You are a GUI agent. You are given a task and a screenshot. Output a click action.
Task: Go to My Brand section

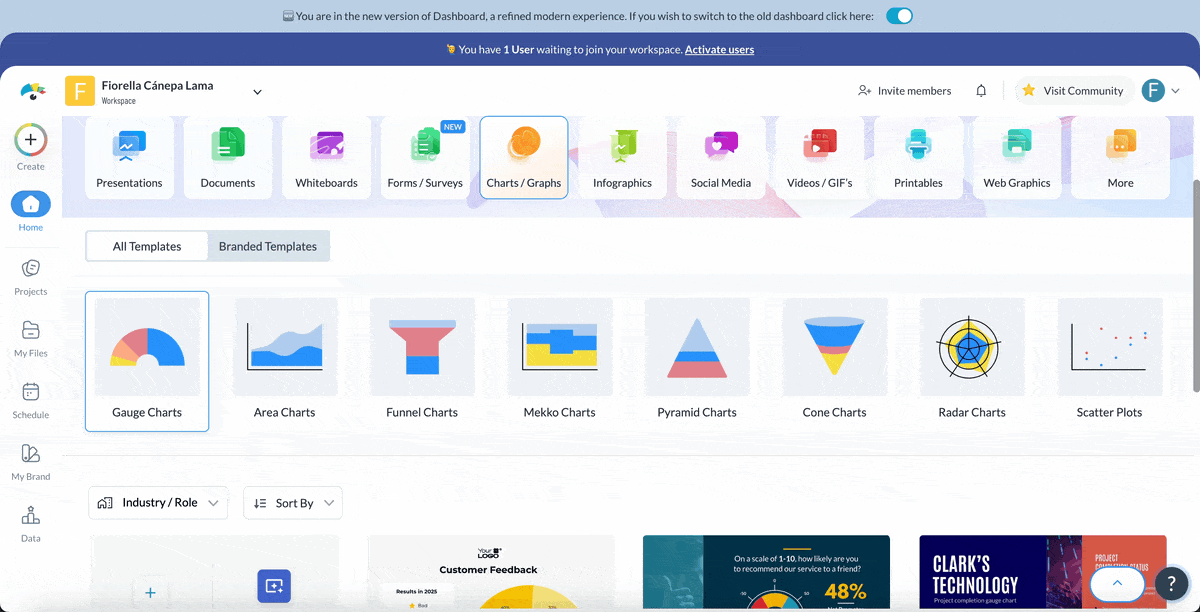point(30,455)
